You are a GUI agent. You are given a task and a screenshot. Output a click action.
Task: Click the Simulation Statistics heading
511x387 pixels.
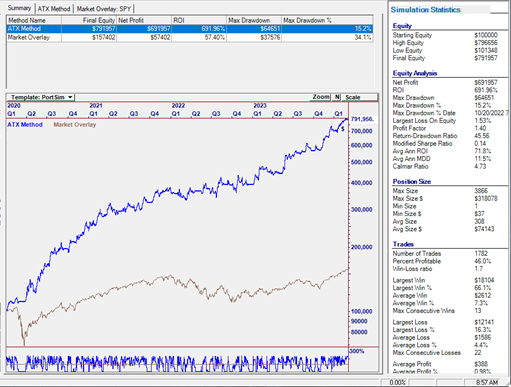pyautogui.click(x=425, y=10)
